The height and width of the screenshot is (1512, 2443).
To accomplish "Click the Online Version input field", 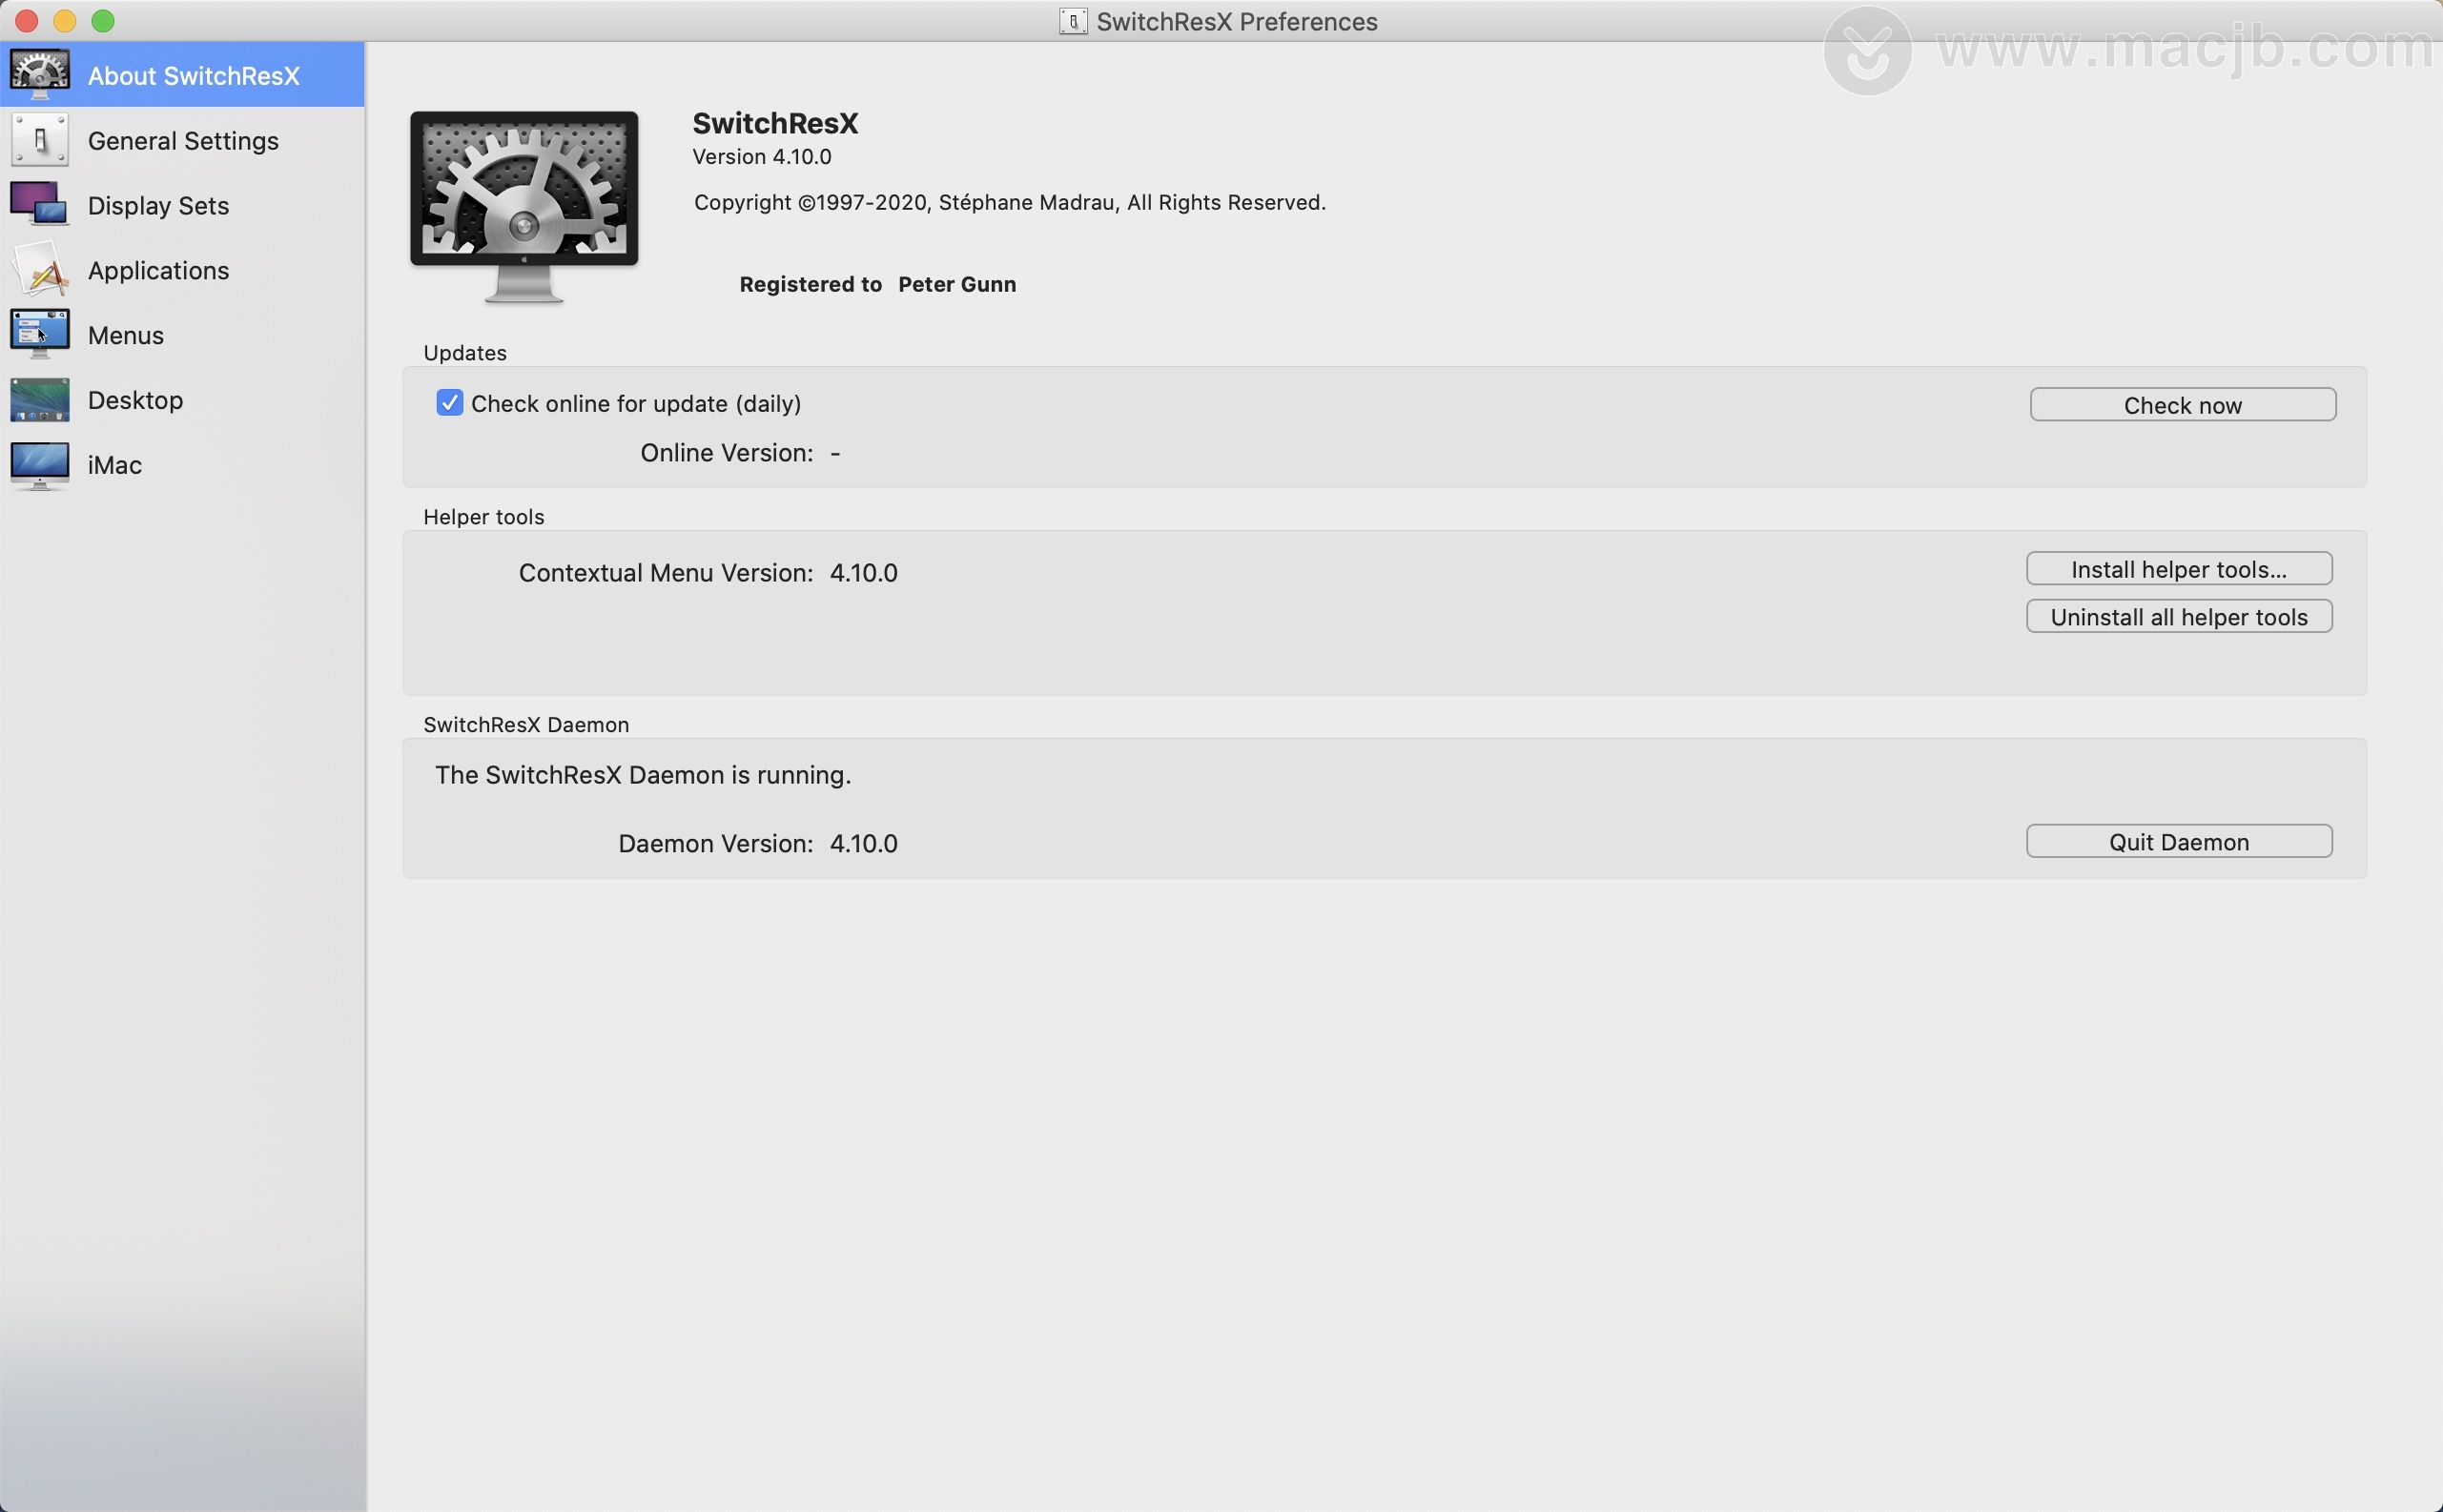I will (x=837, y=452).
